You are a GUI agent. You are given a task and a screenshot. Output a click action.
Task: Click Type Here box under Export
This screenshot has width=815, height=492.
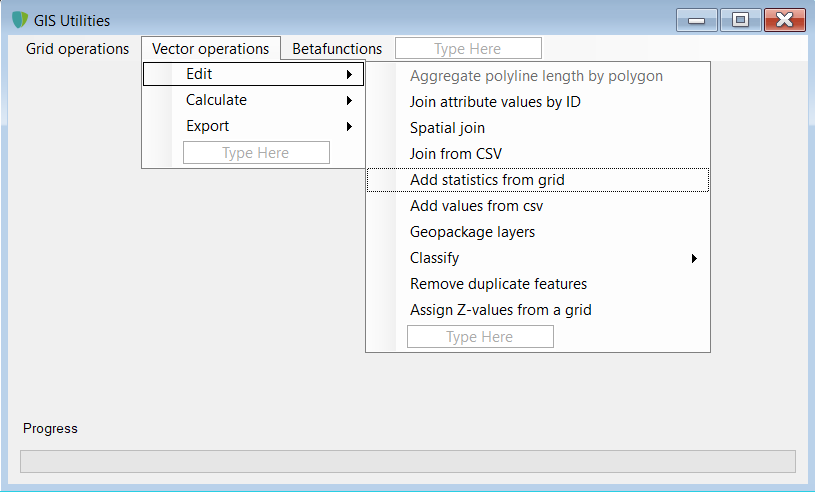pos(256,153)
